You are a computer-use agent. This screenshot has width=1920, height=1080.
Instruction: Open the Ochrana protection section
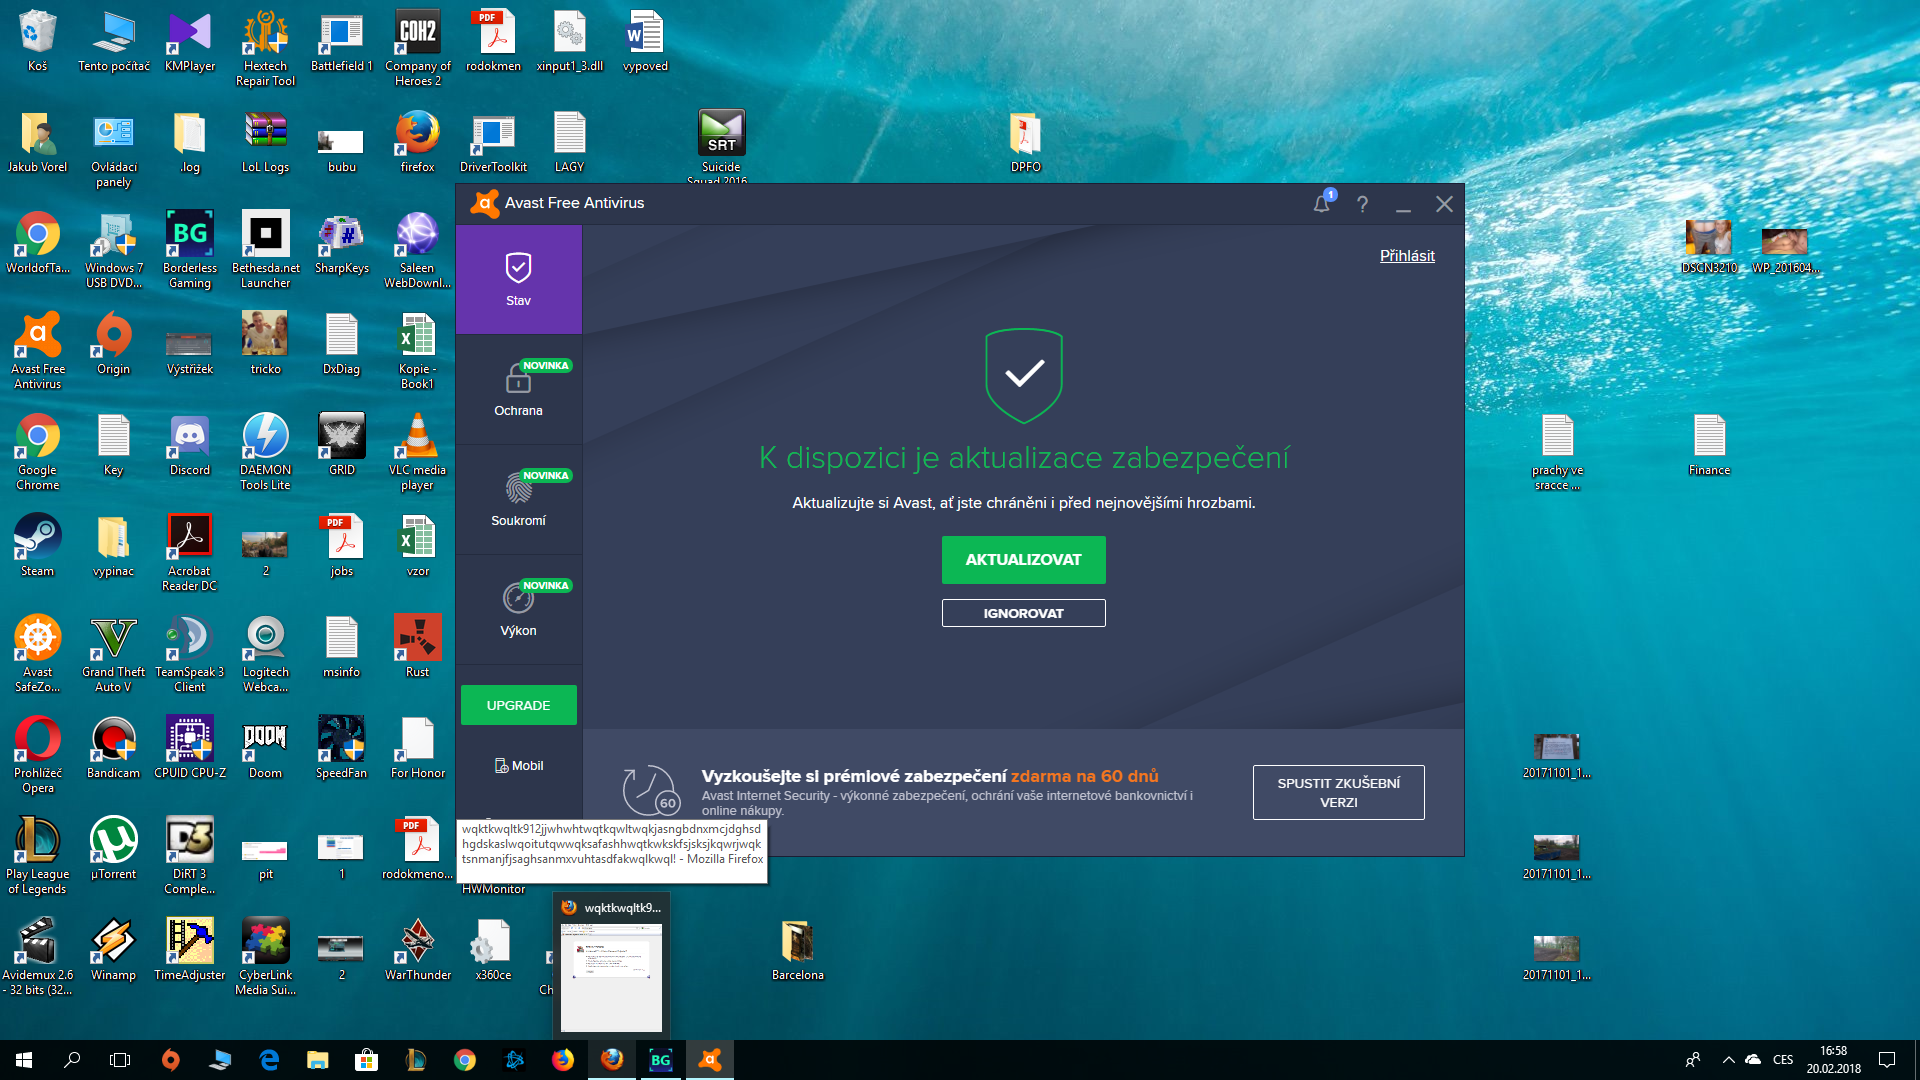click(518, 389)
